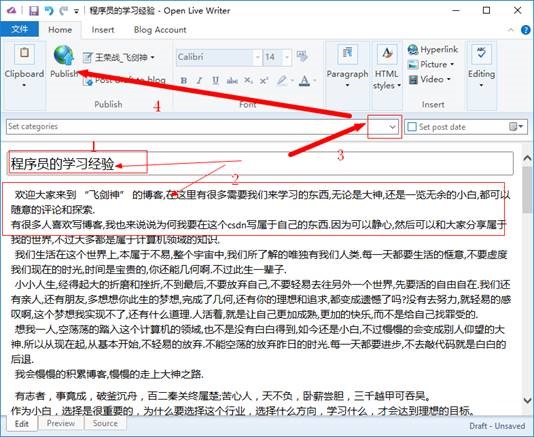Insert a Video
This screenshot has width=534, height=437.
click(x=429, y=79)
